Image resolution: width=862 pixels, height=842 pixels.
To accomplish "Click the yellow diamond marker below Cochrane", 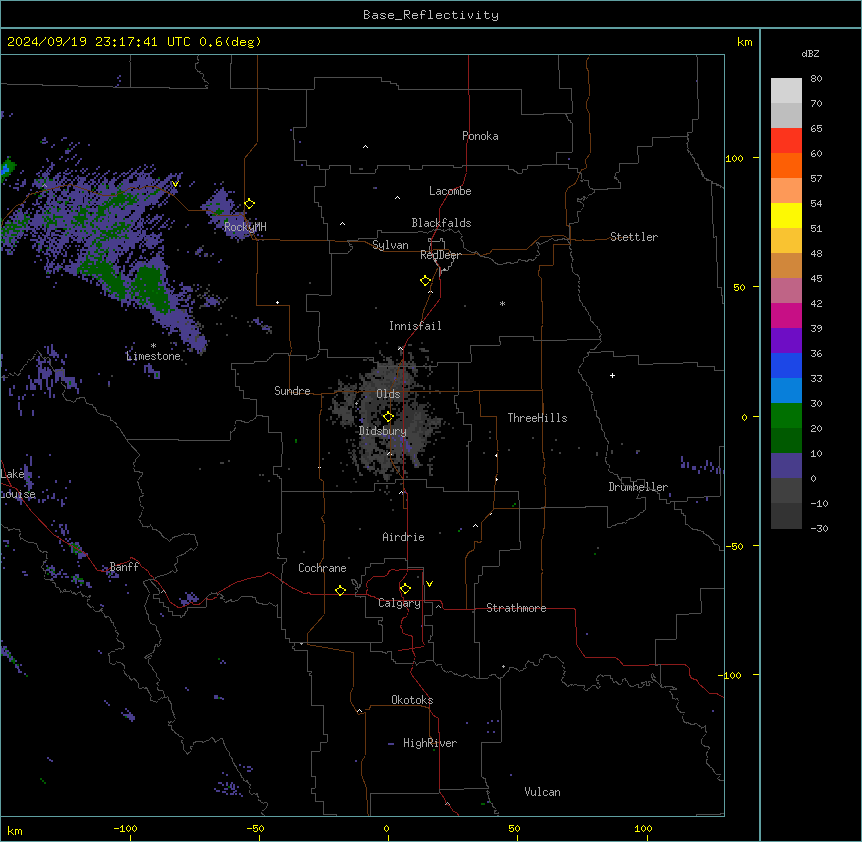I will coord(340,591).
